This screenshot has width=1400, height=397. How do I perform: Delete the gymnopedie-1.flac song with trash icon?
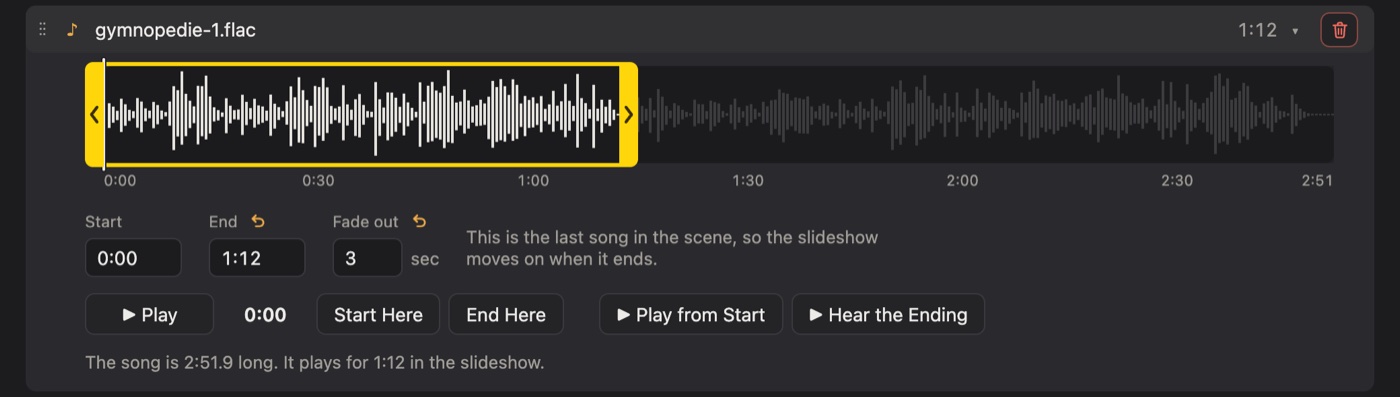click(1339, 30)
